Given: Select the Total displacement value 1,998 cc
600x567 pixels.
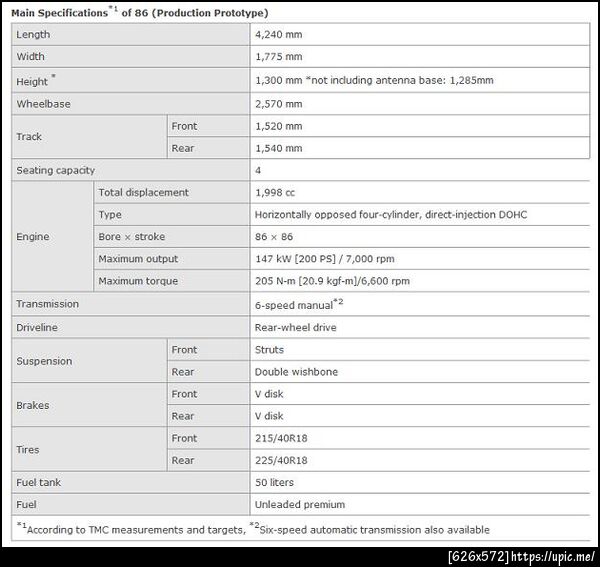Looking at the screenshot, I should pyautogui.click(x=276, y=192).
